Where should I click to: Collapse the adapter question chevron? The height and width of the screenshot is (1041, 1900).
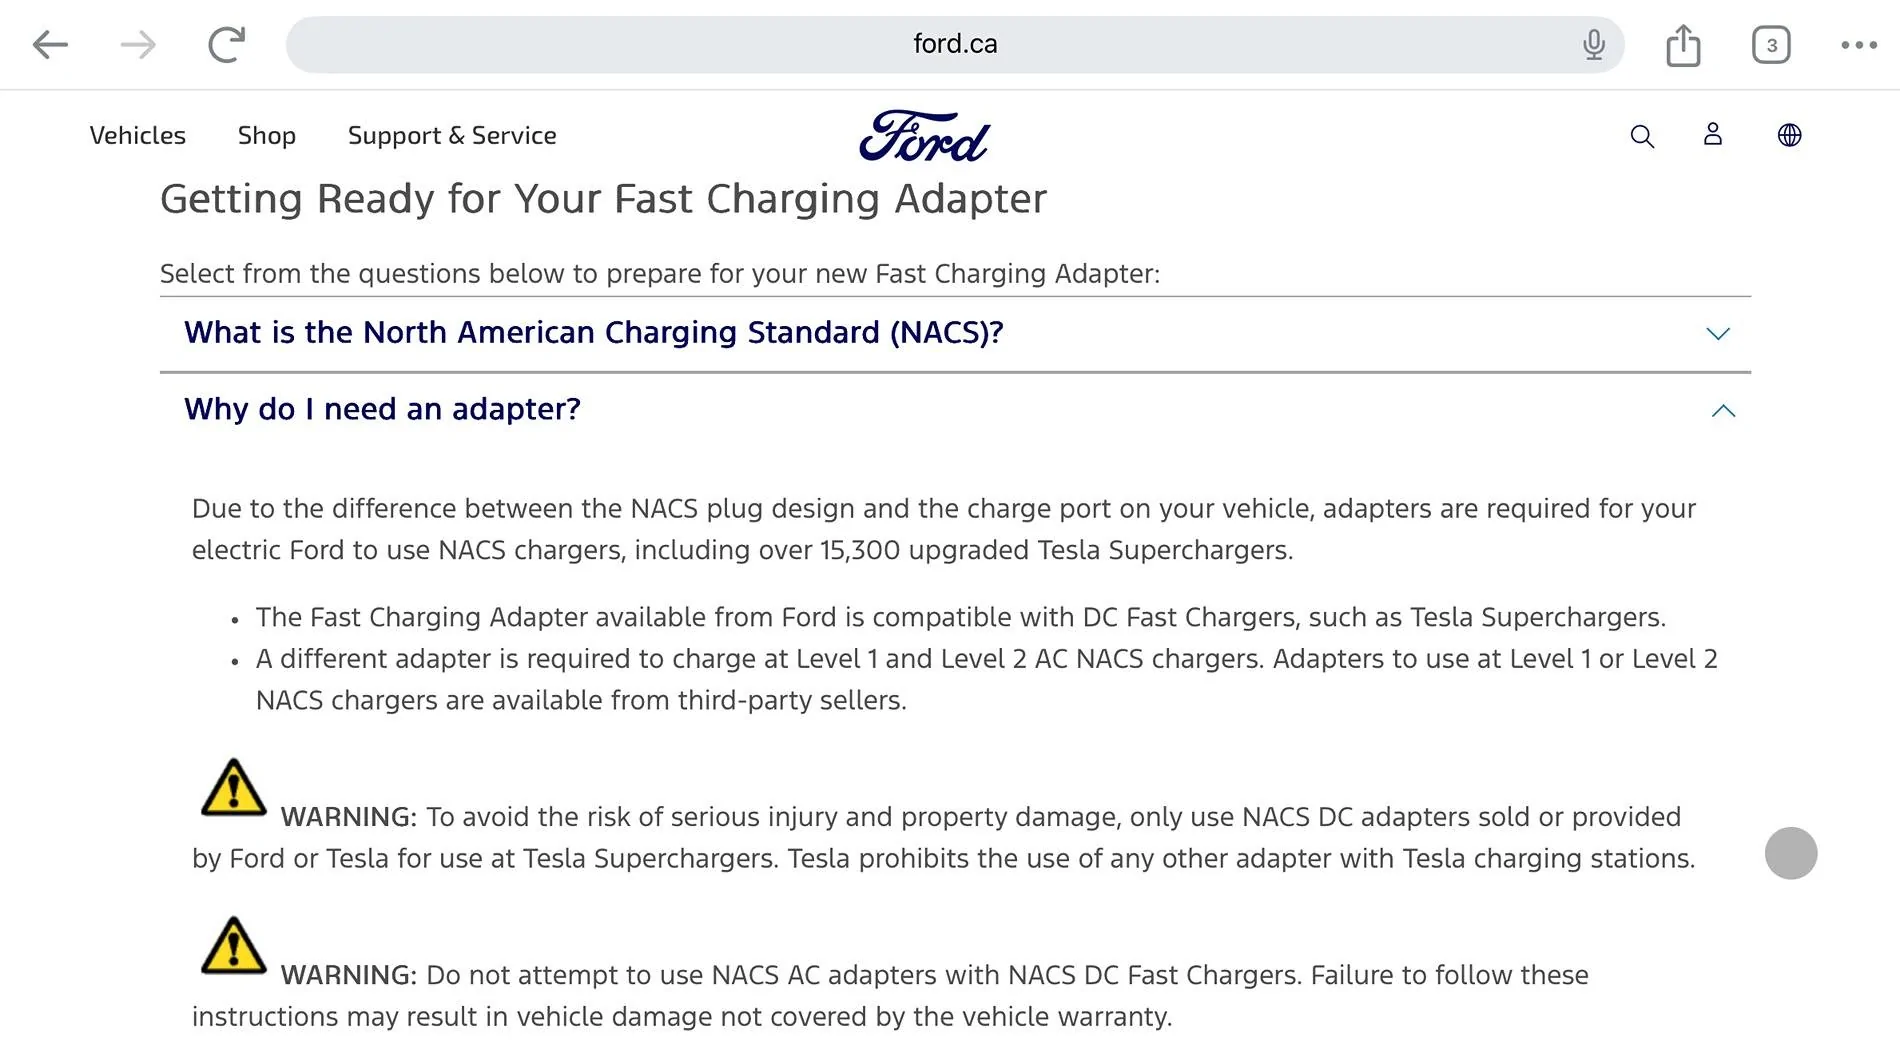pos(1723,411)
